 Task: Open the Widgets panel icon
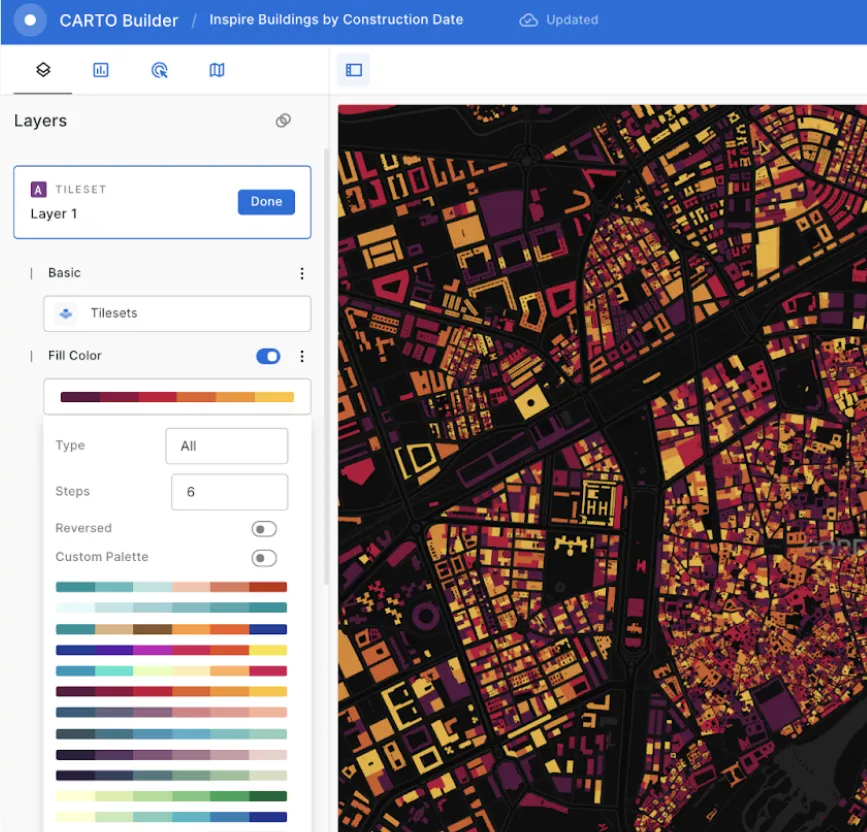100,69
